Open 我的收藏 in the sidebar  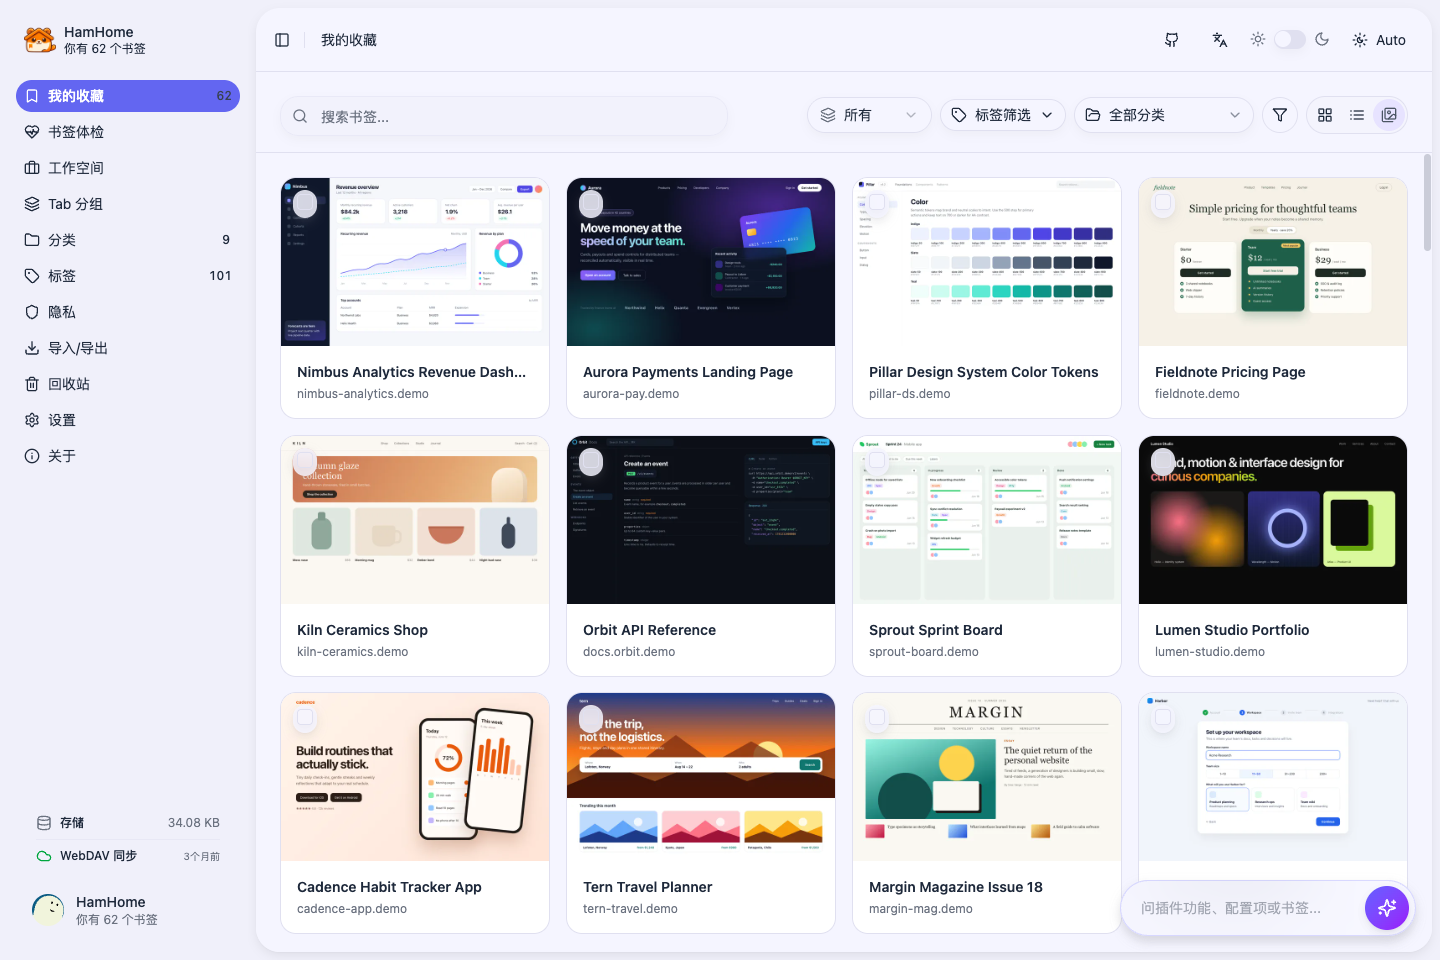pyautogui.click(x=128, y=96)
